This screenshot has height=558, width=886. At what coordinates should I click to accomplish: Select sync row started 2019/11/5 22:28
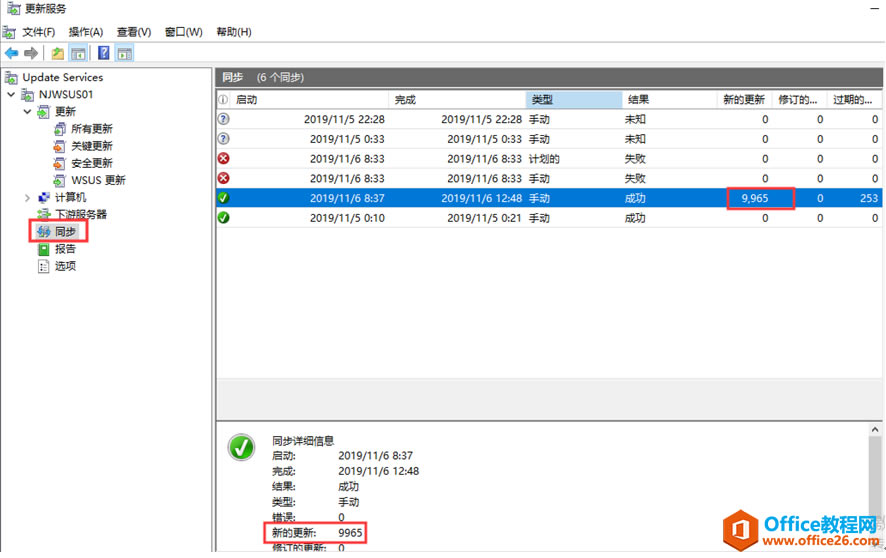(x=549, y=119)
